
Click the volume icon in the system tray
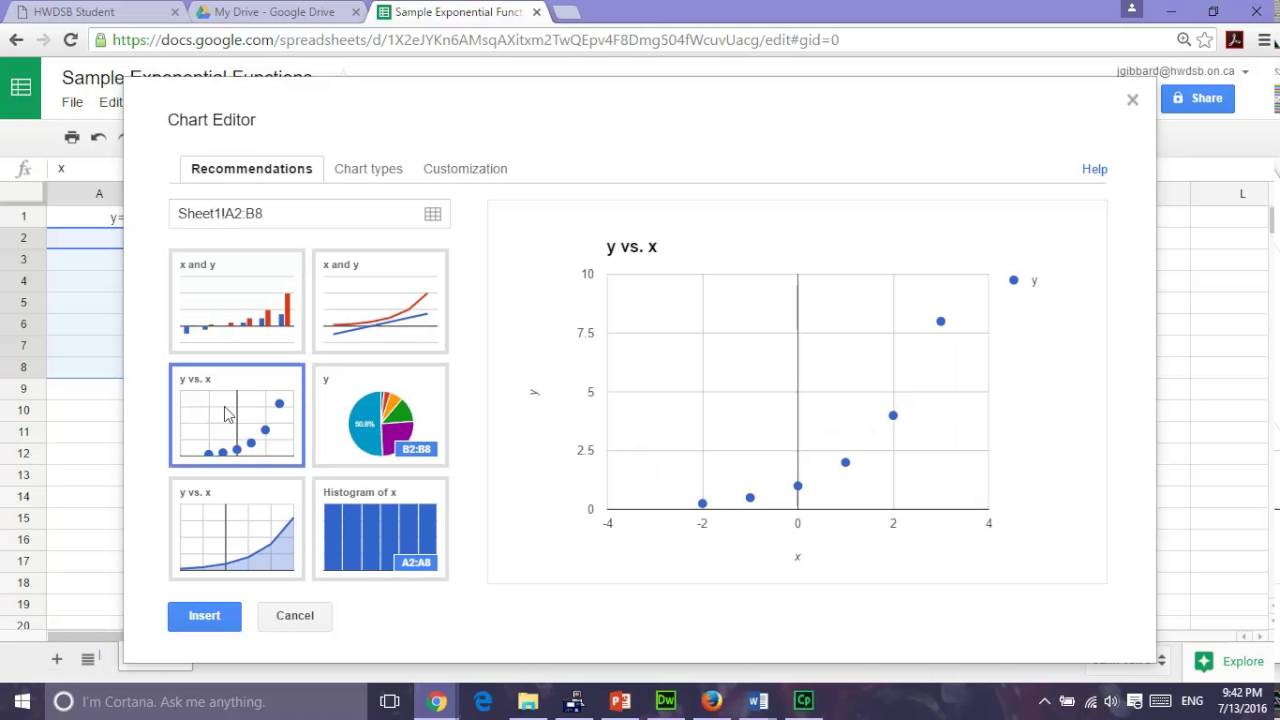pos(1111,701)
